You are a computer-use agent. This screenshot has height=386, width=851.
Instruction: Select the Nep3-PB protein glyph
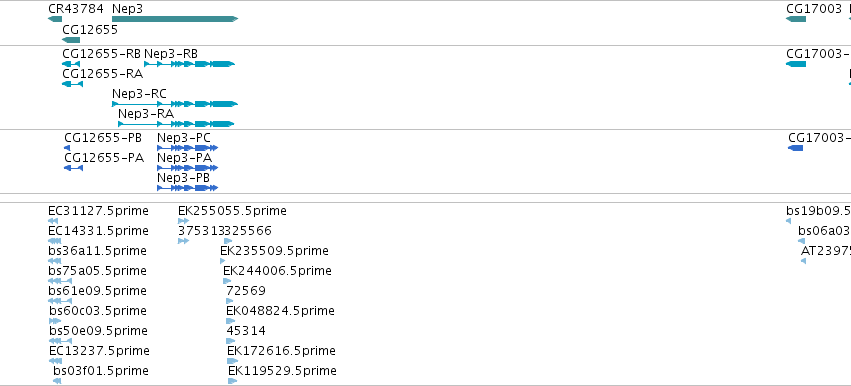[x=187, y=188]
